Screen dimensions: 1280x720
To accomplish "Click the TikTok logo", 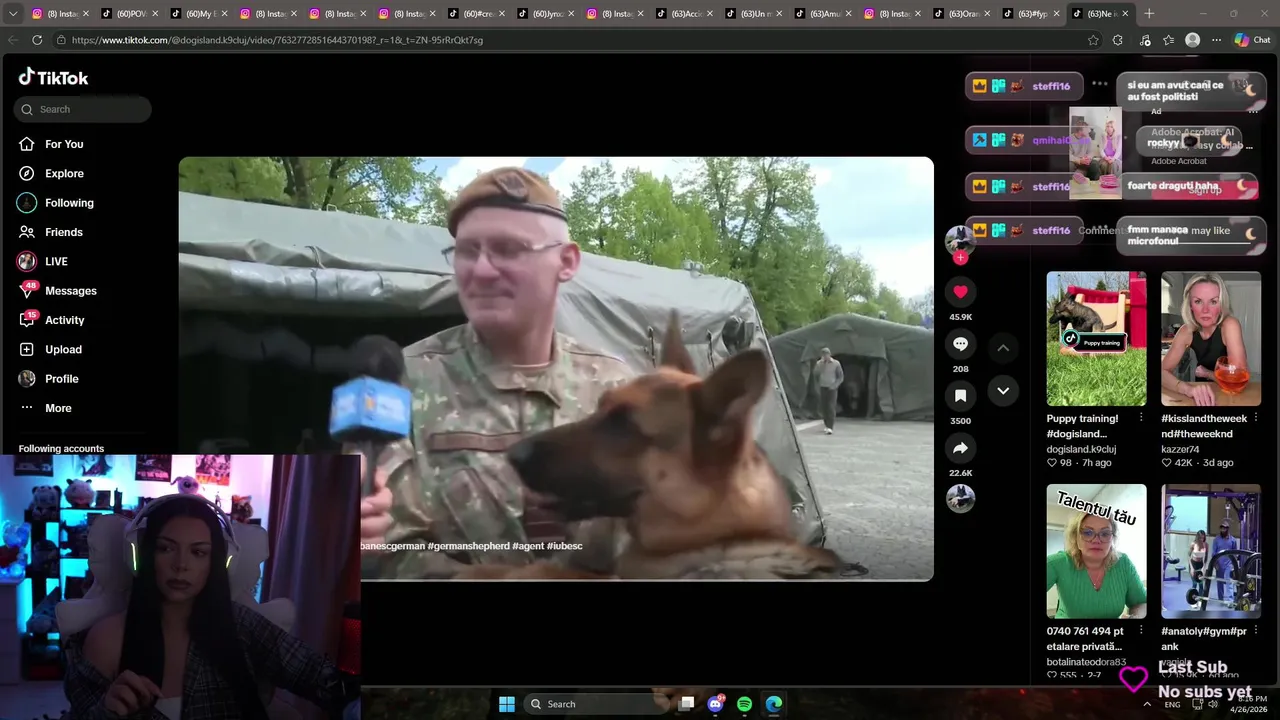I will (x=53, y=77).
